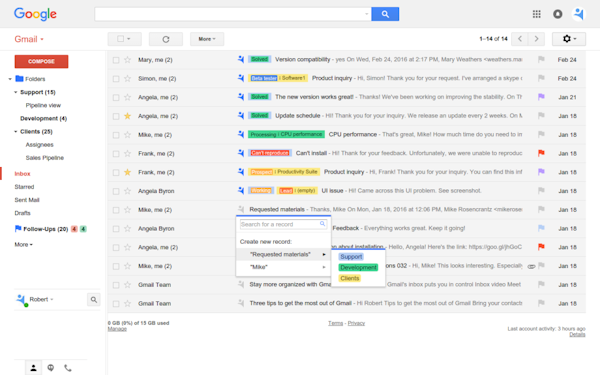The image size is (600, 375).
Task: Open the Gmail dropdown label
Action: [29, 39]
